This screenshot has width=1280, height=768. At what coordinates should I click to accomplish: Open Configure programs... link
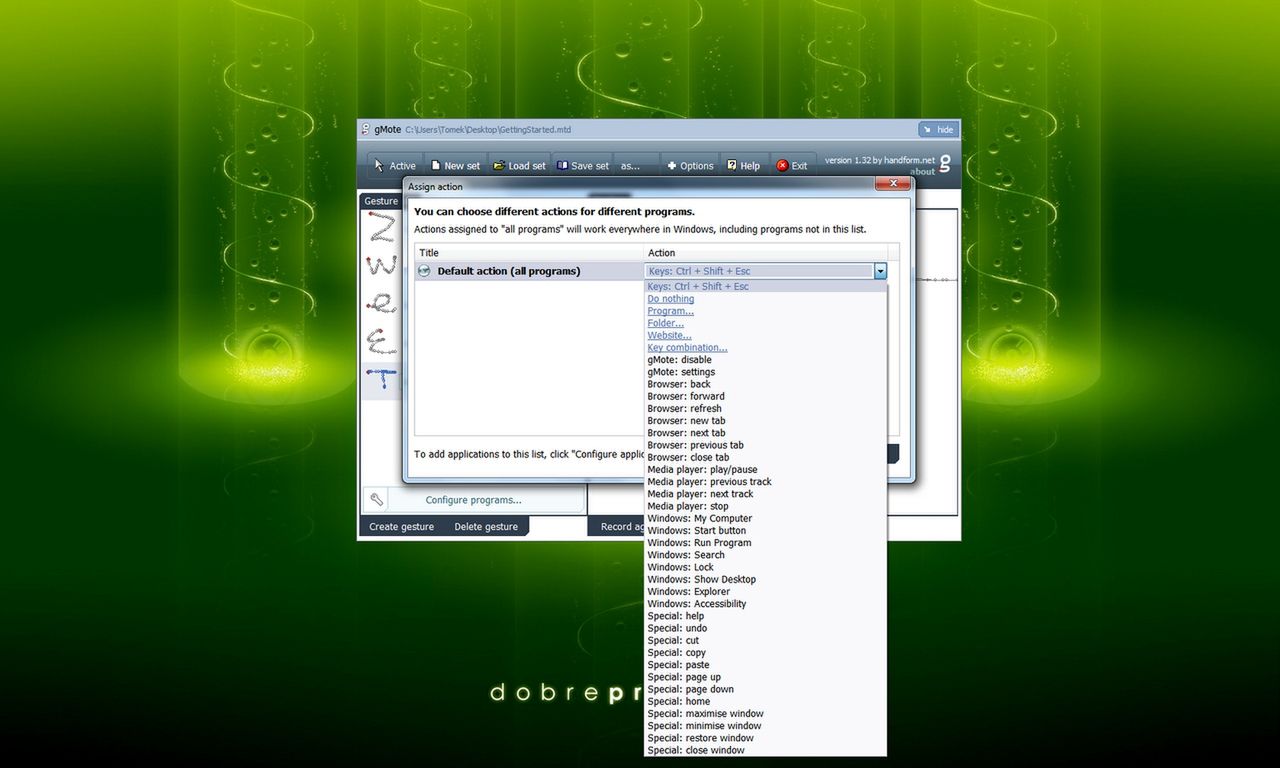tap(473, 500)
